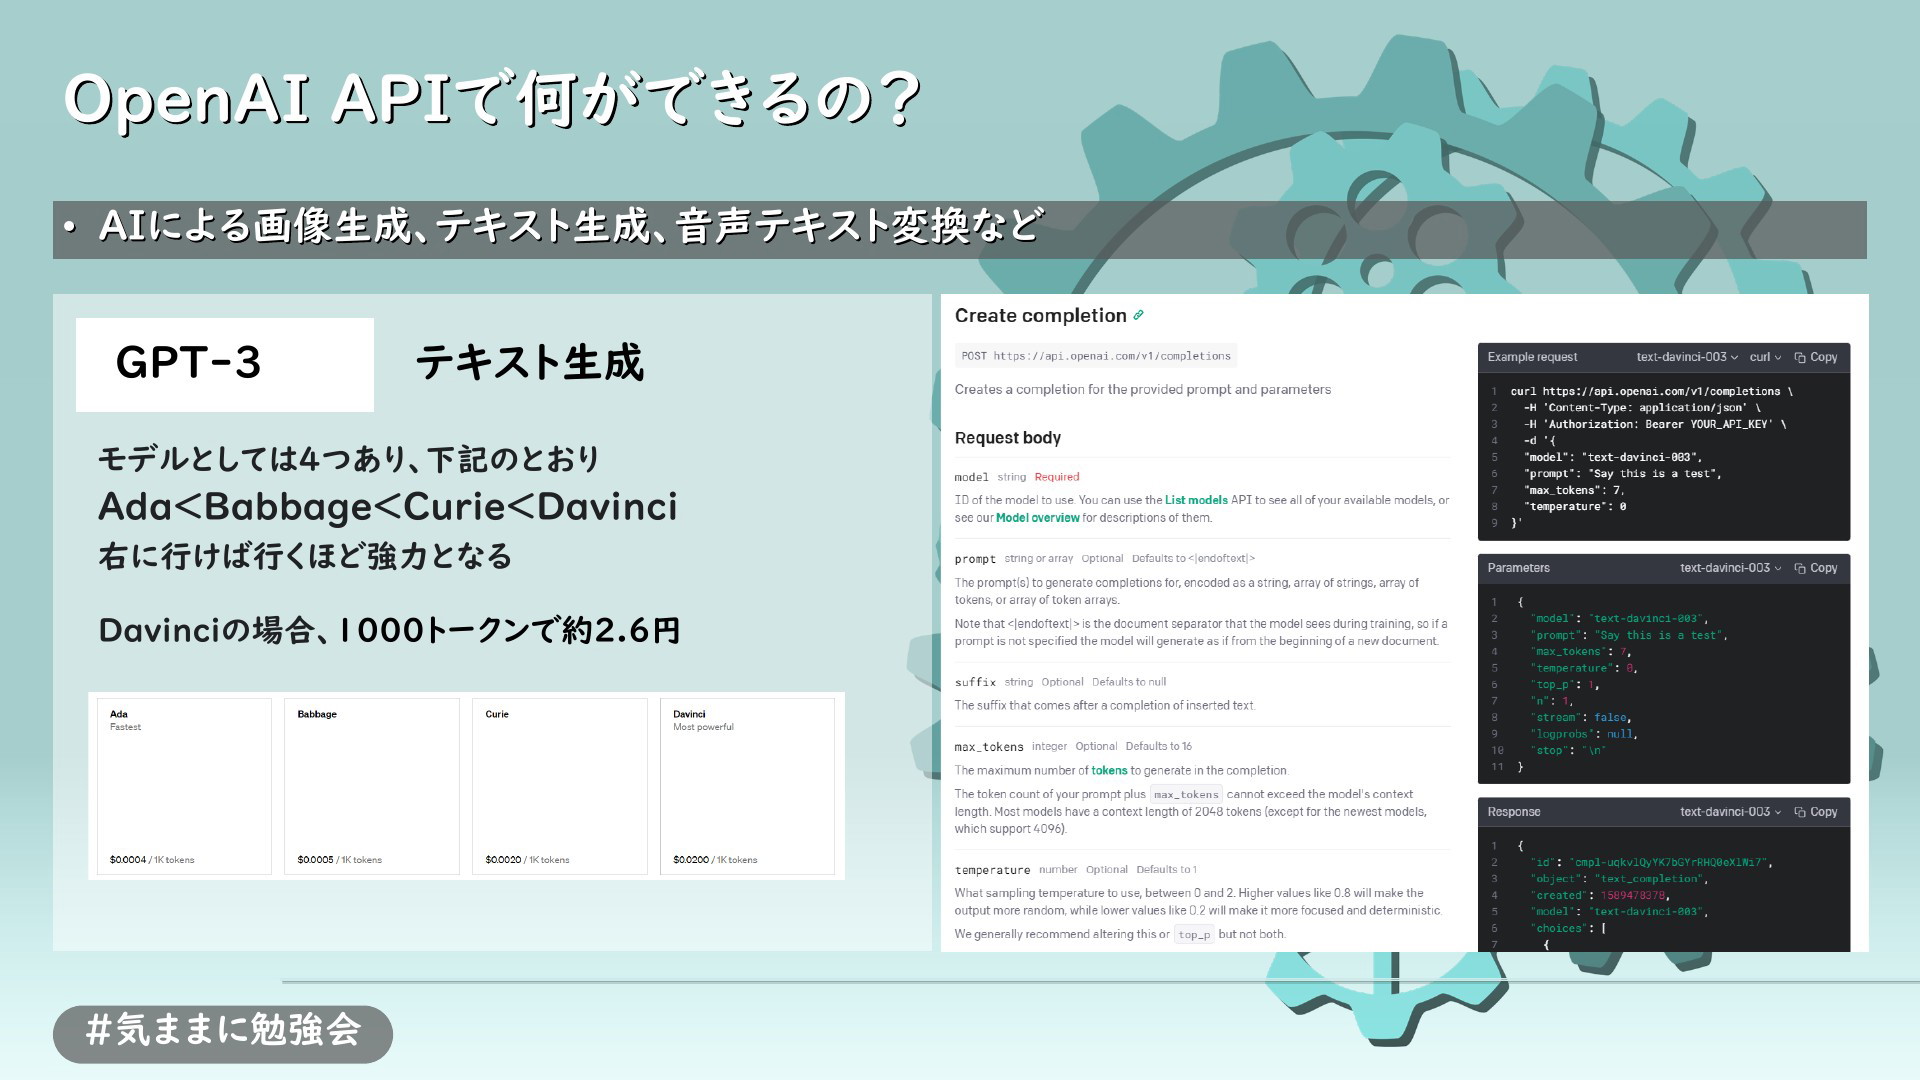Click the テキスト生成 heading

pos(529,363)
